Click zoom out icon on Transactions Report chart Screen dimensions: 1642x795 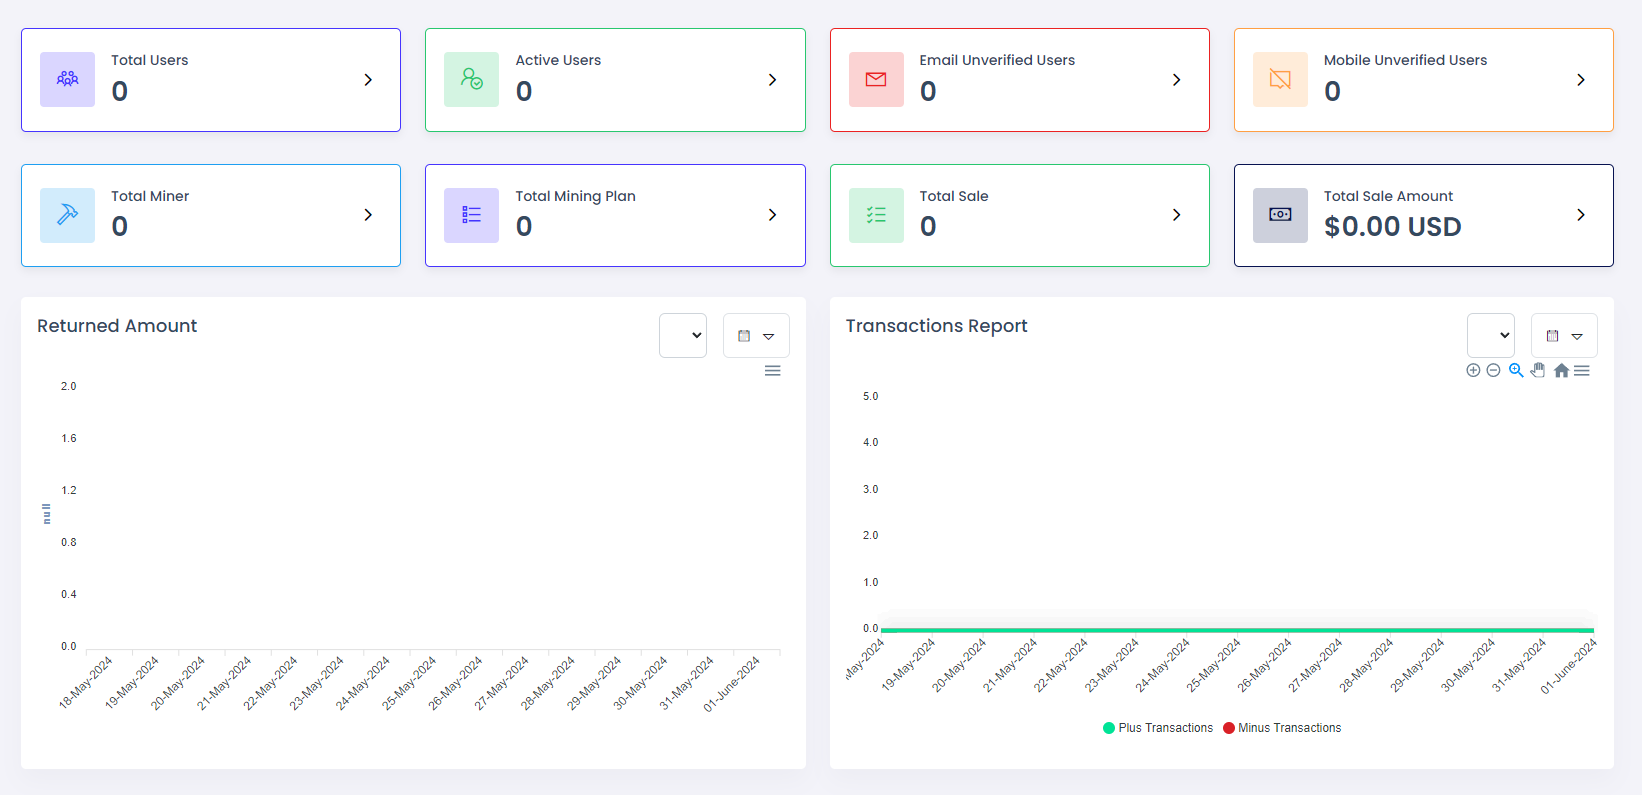coord(1493,370)
